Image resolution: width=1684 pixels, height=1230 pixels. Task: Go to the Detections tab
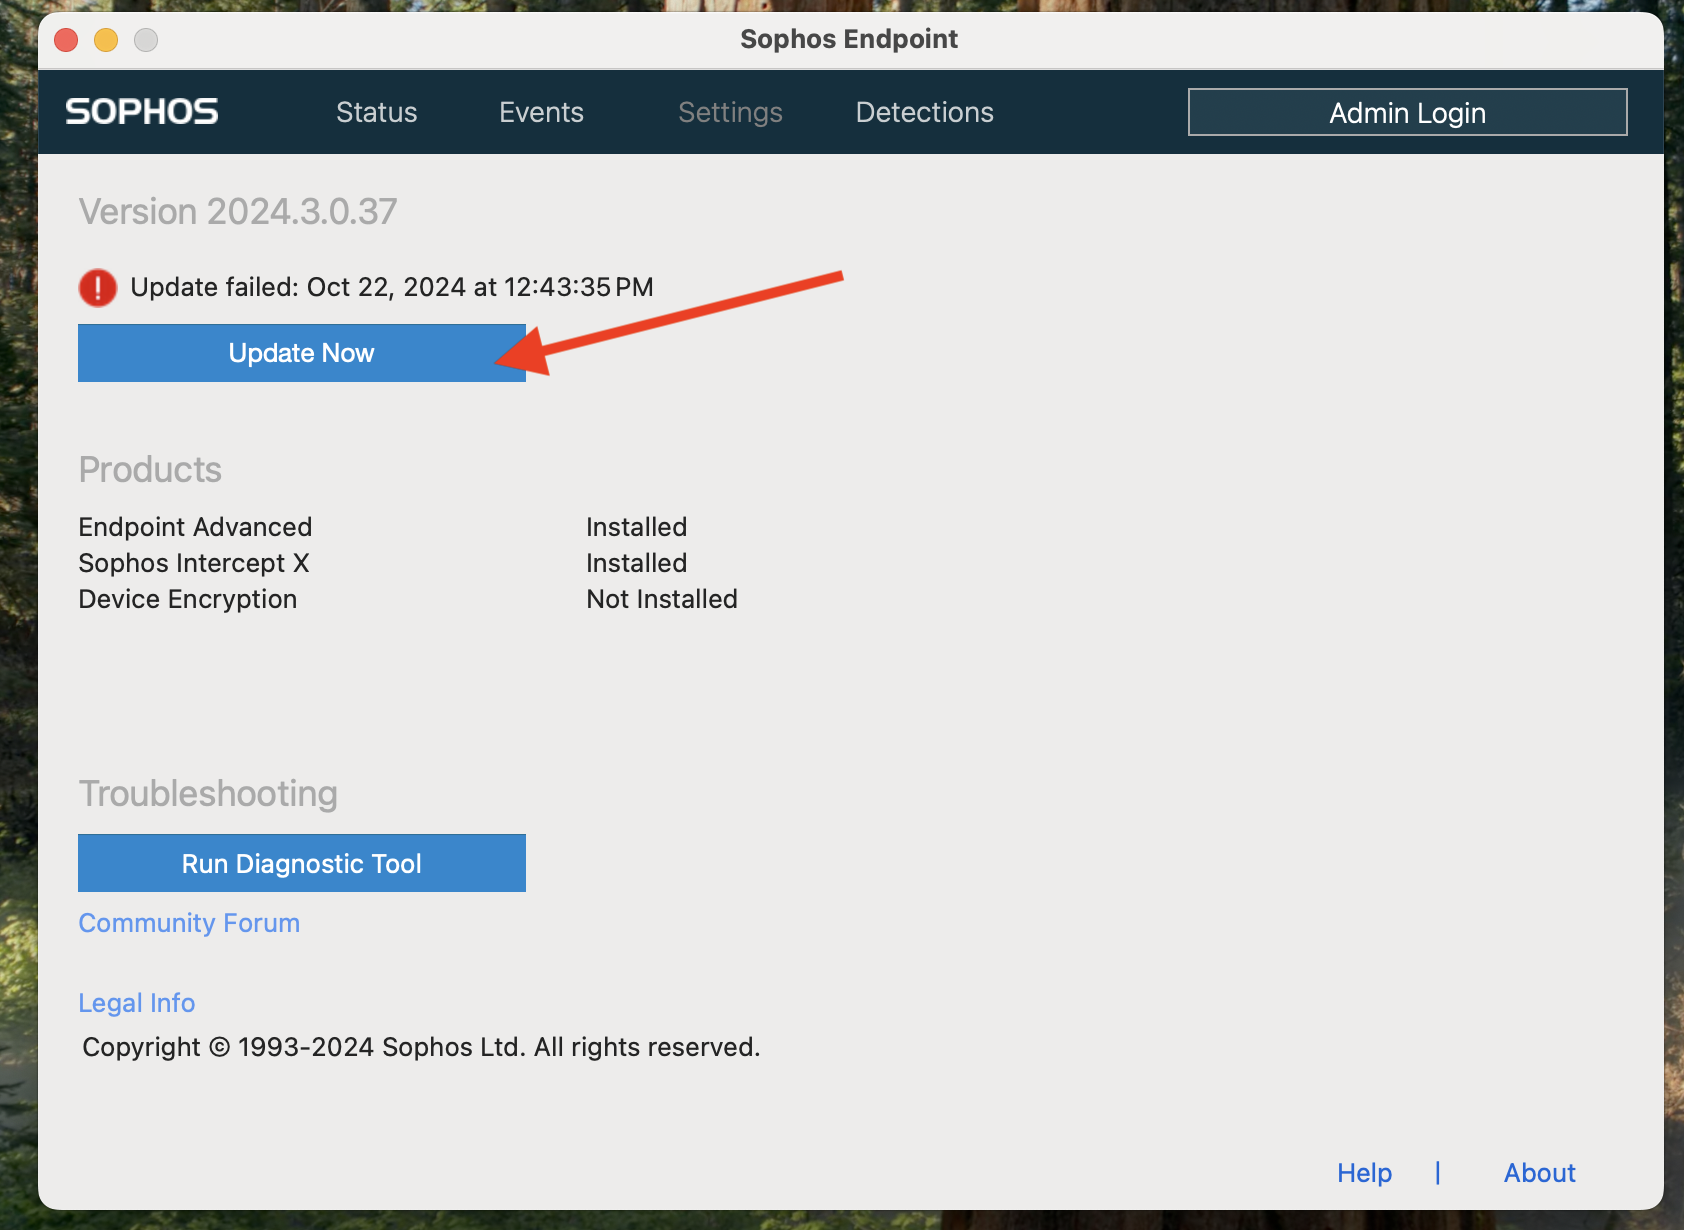924,112
